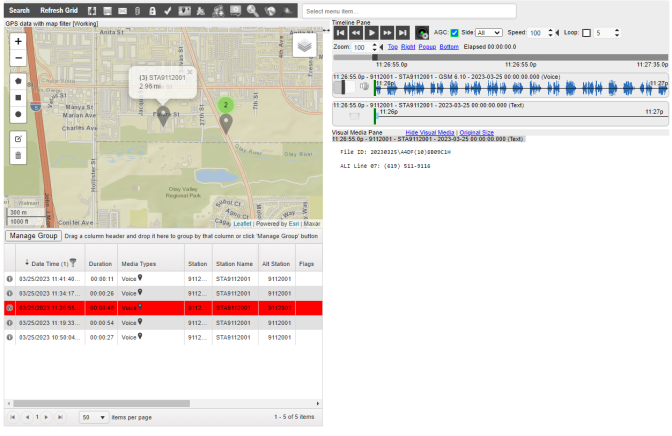672x436 pixels.
Task: Click the checkmark icon in toolbar
Action: click(x=168, y=11)
